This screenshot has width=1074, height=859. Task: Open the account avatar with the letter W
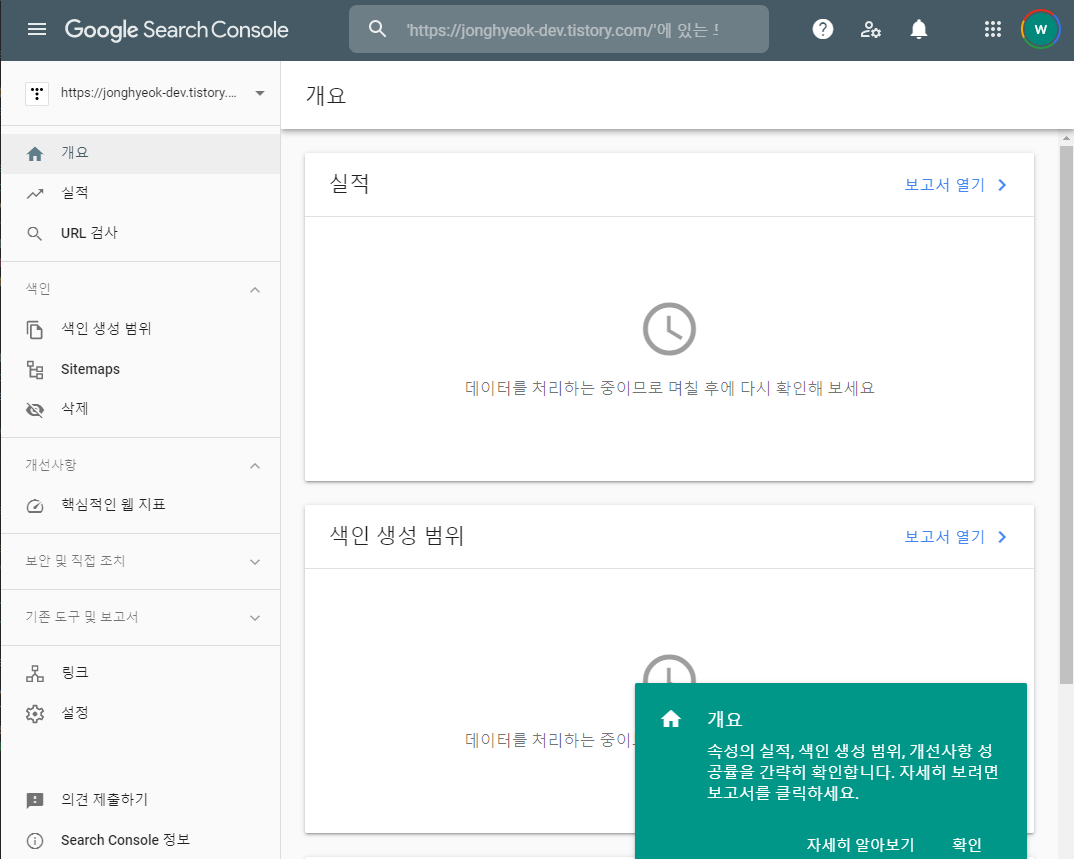1040,29
